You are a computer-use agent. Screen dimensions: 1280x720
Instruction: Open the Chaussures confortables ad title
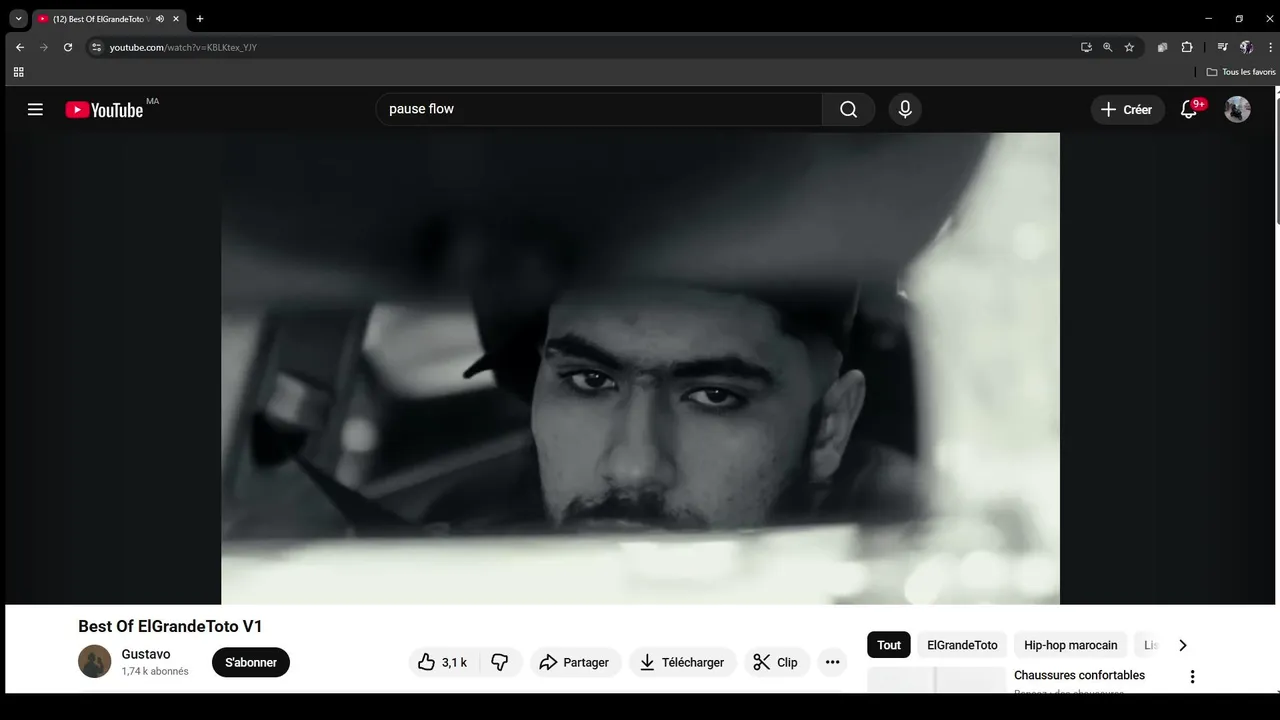1079,675
